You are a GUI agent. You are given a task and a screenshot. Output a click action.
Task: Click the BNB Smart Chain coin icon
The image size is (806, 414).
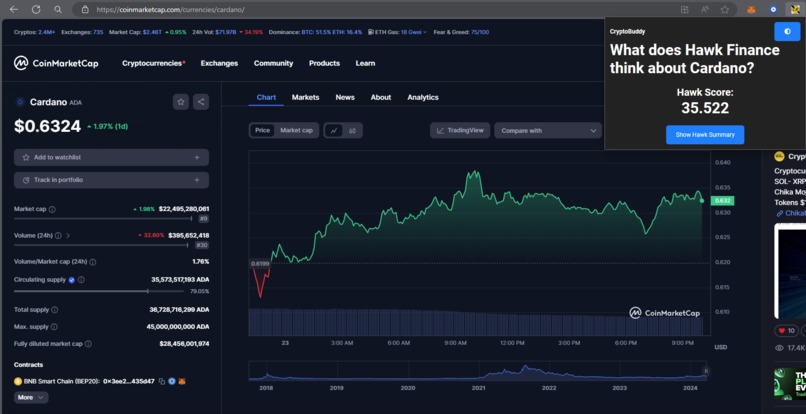pos(18,382)
